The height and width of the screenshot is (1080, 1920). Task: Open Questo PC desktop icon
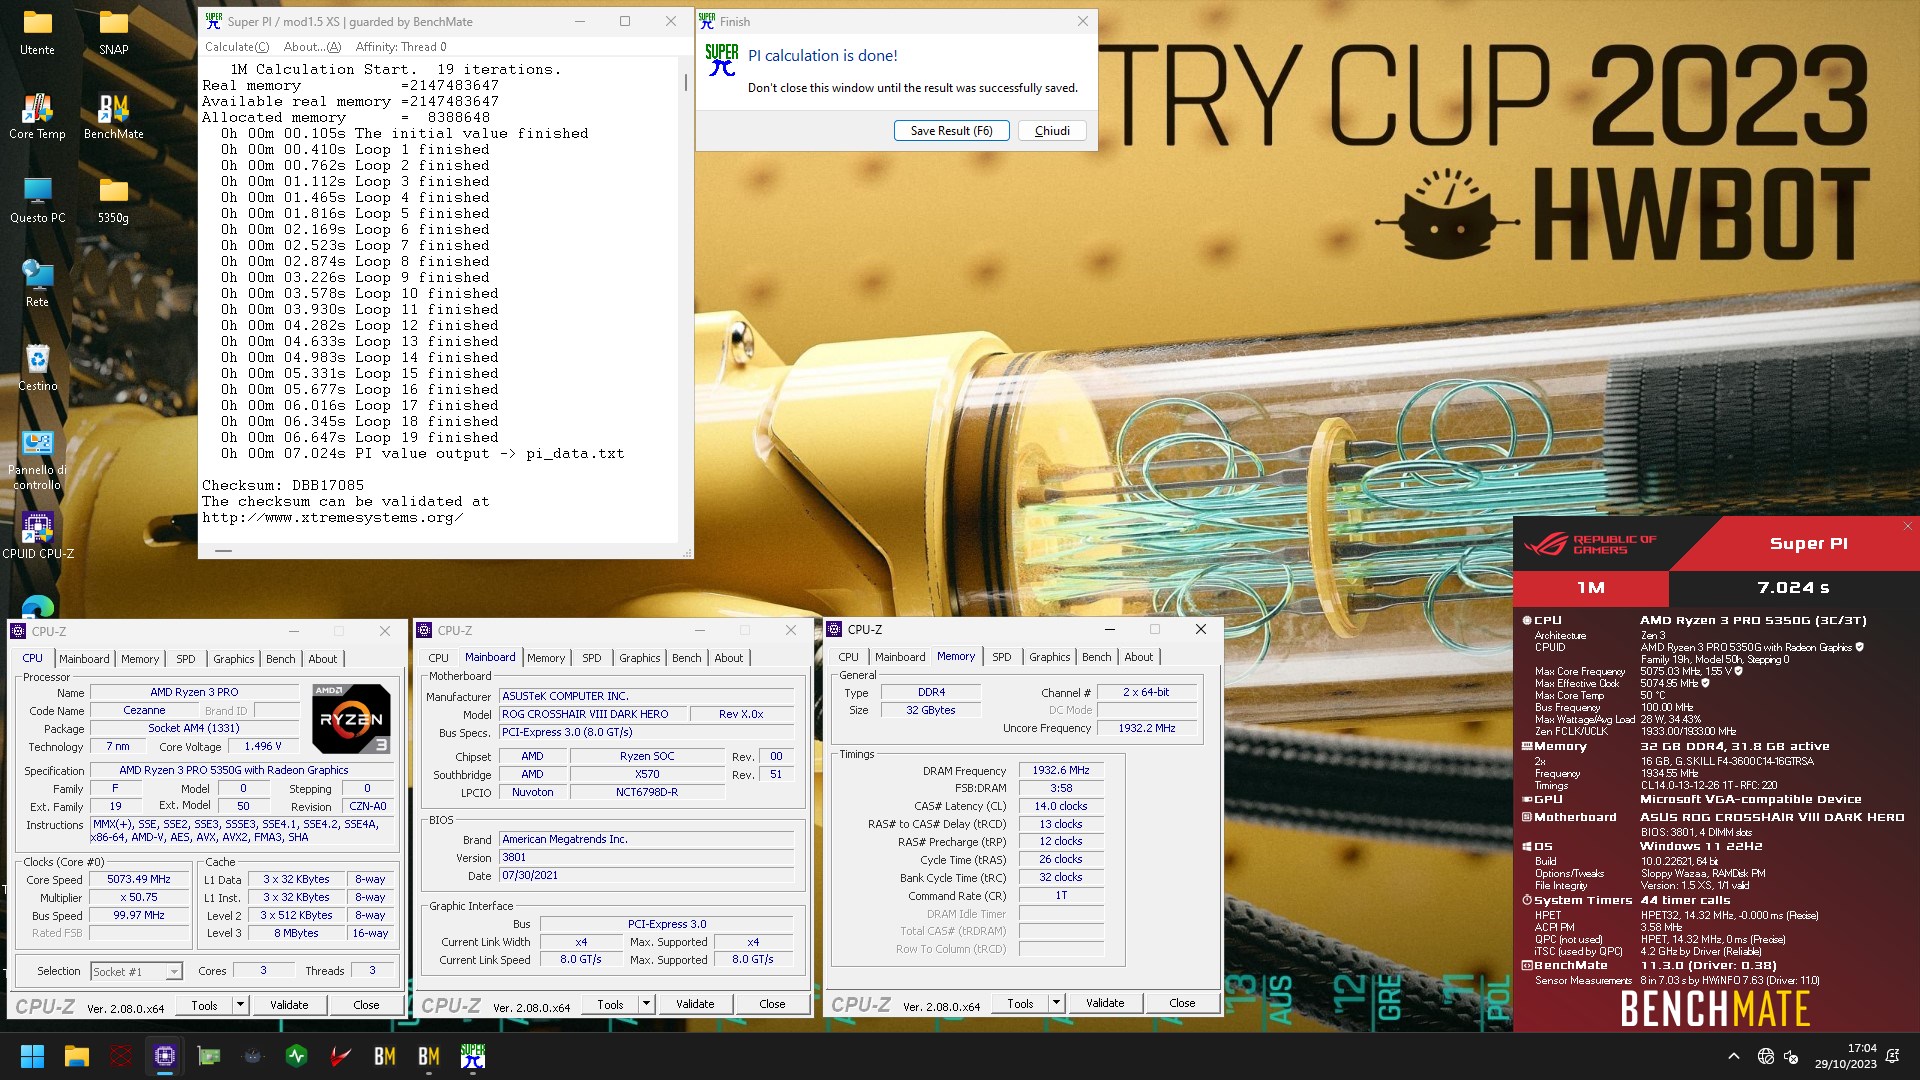click(37, 200)
